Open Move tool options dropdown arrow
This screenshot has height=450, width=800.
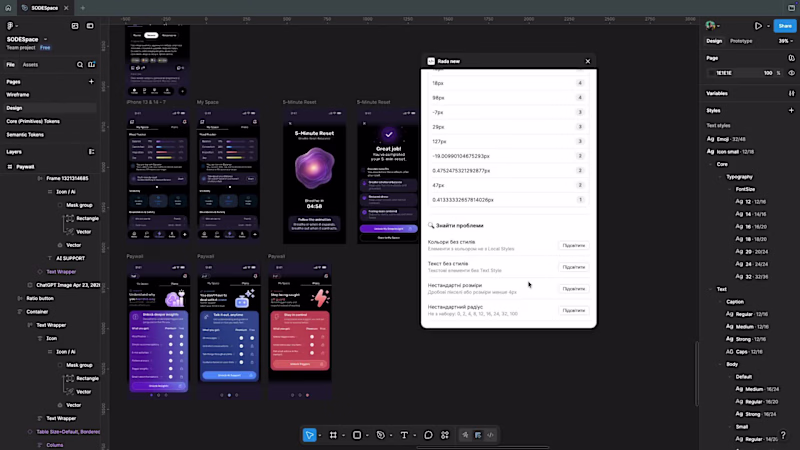pos(320,436)
